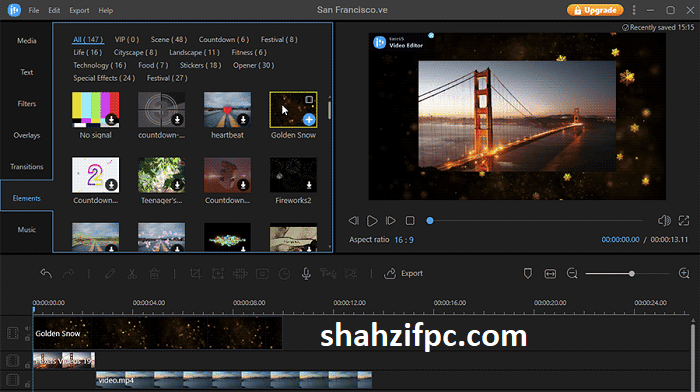The width and height of the screenshot is (700, 392).
Task: Open fullscreen preview
Action: (684, 221)
